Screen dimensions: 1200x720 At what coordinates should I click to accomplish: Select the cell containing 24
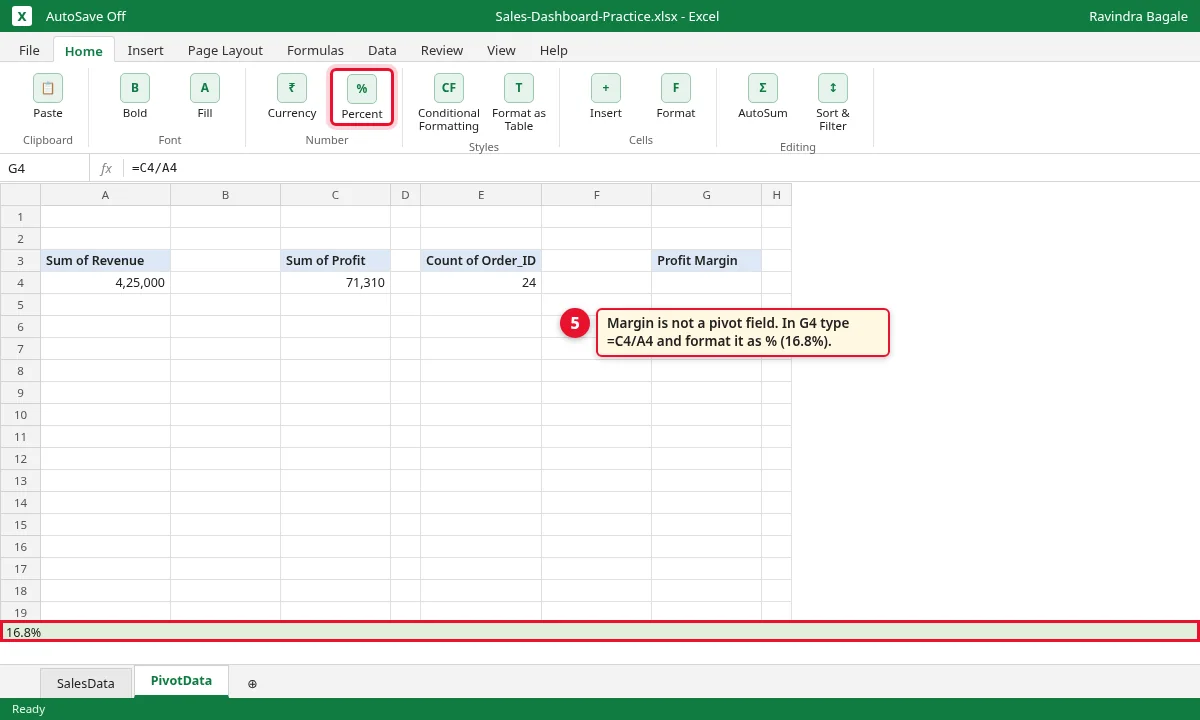coord(481,283)
